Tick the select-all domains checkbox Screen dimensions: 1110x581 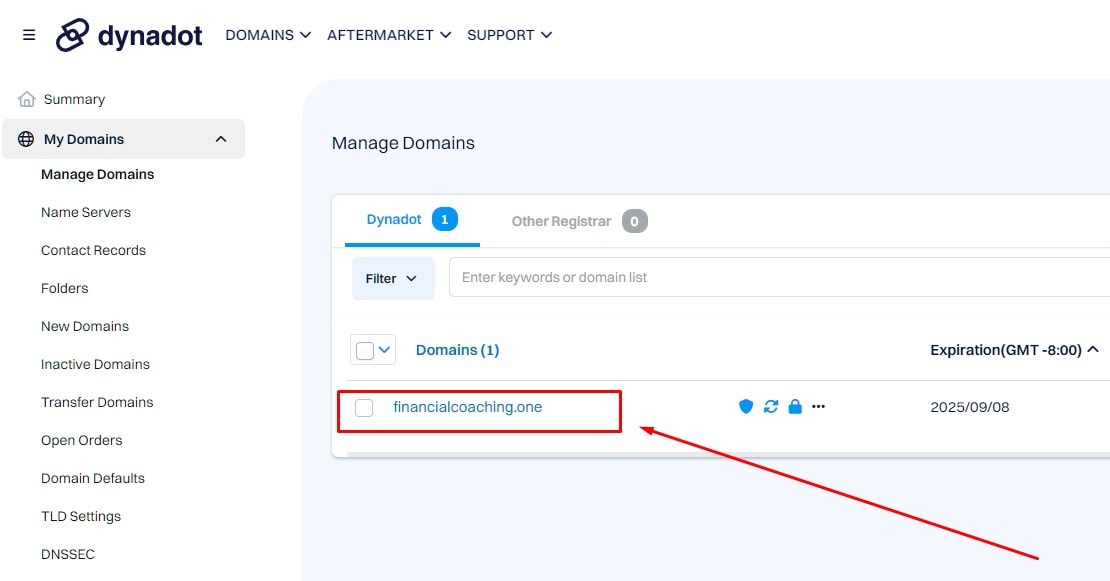(x=365, y=350)
